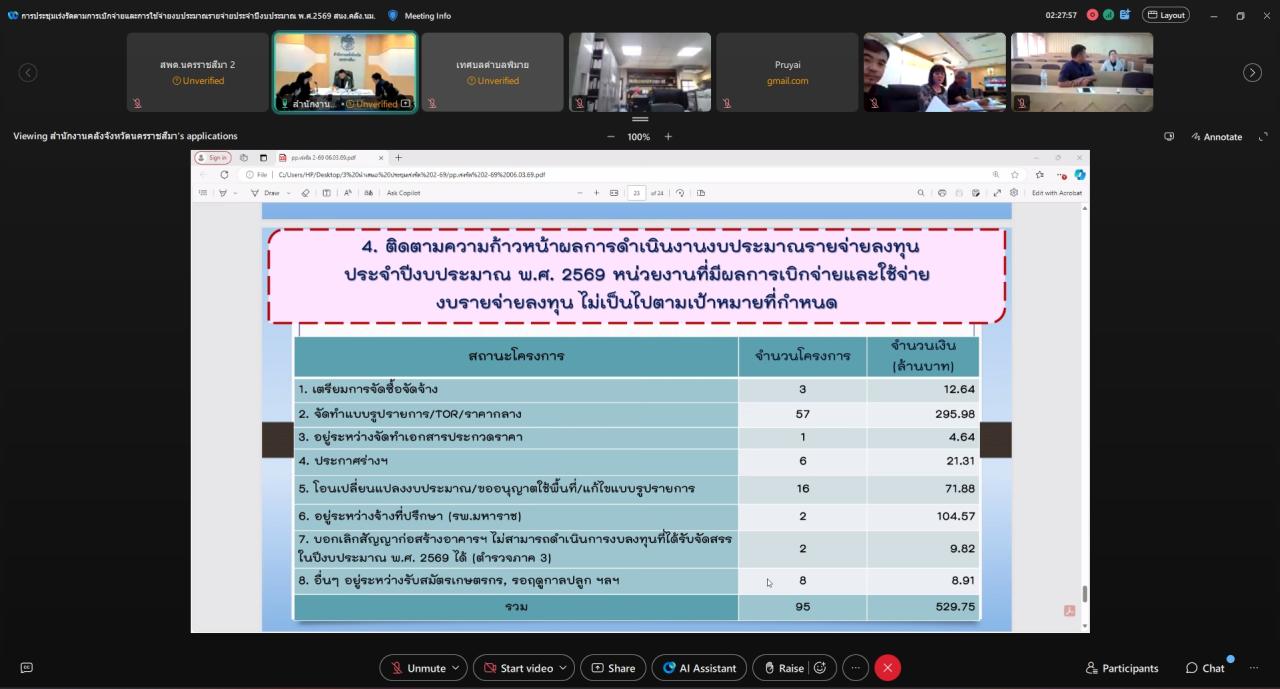The height and width of the screenshot is (689, 1280).
Task: Expand the audio options arrow beside Unmute
Action: click(x=457, y=668)
